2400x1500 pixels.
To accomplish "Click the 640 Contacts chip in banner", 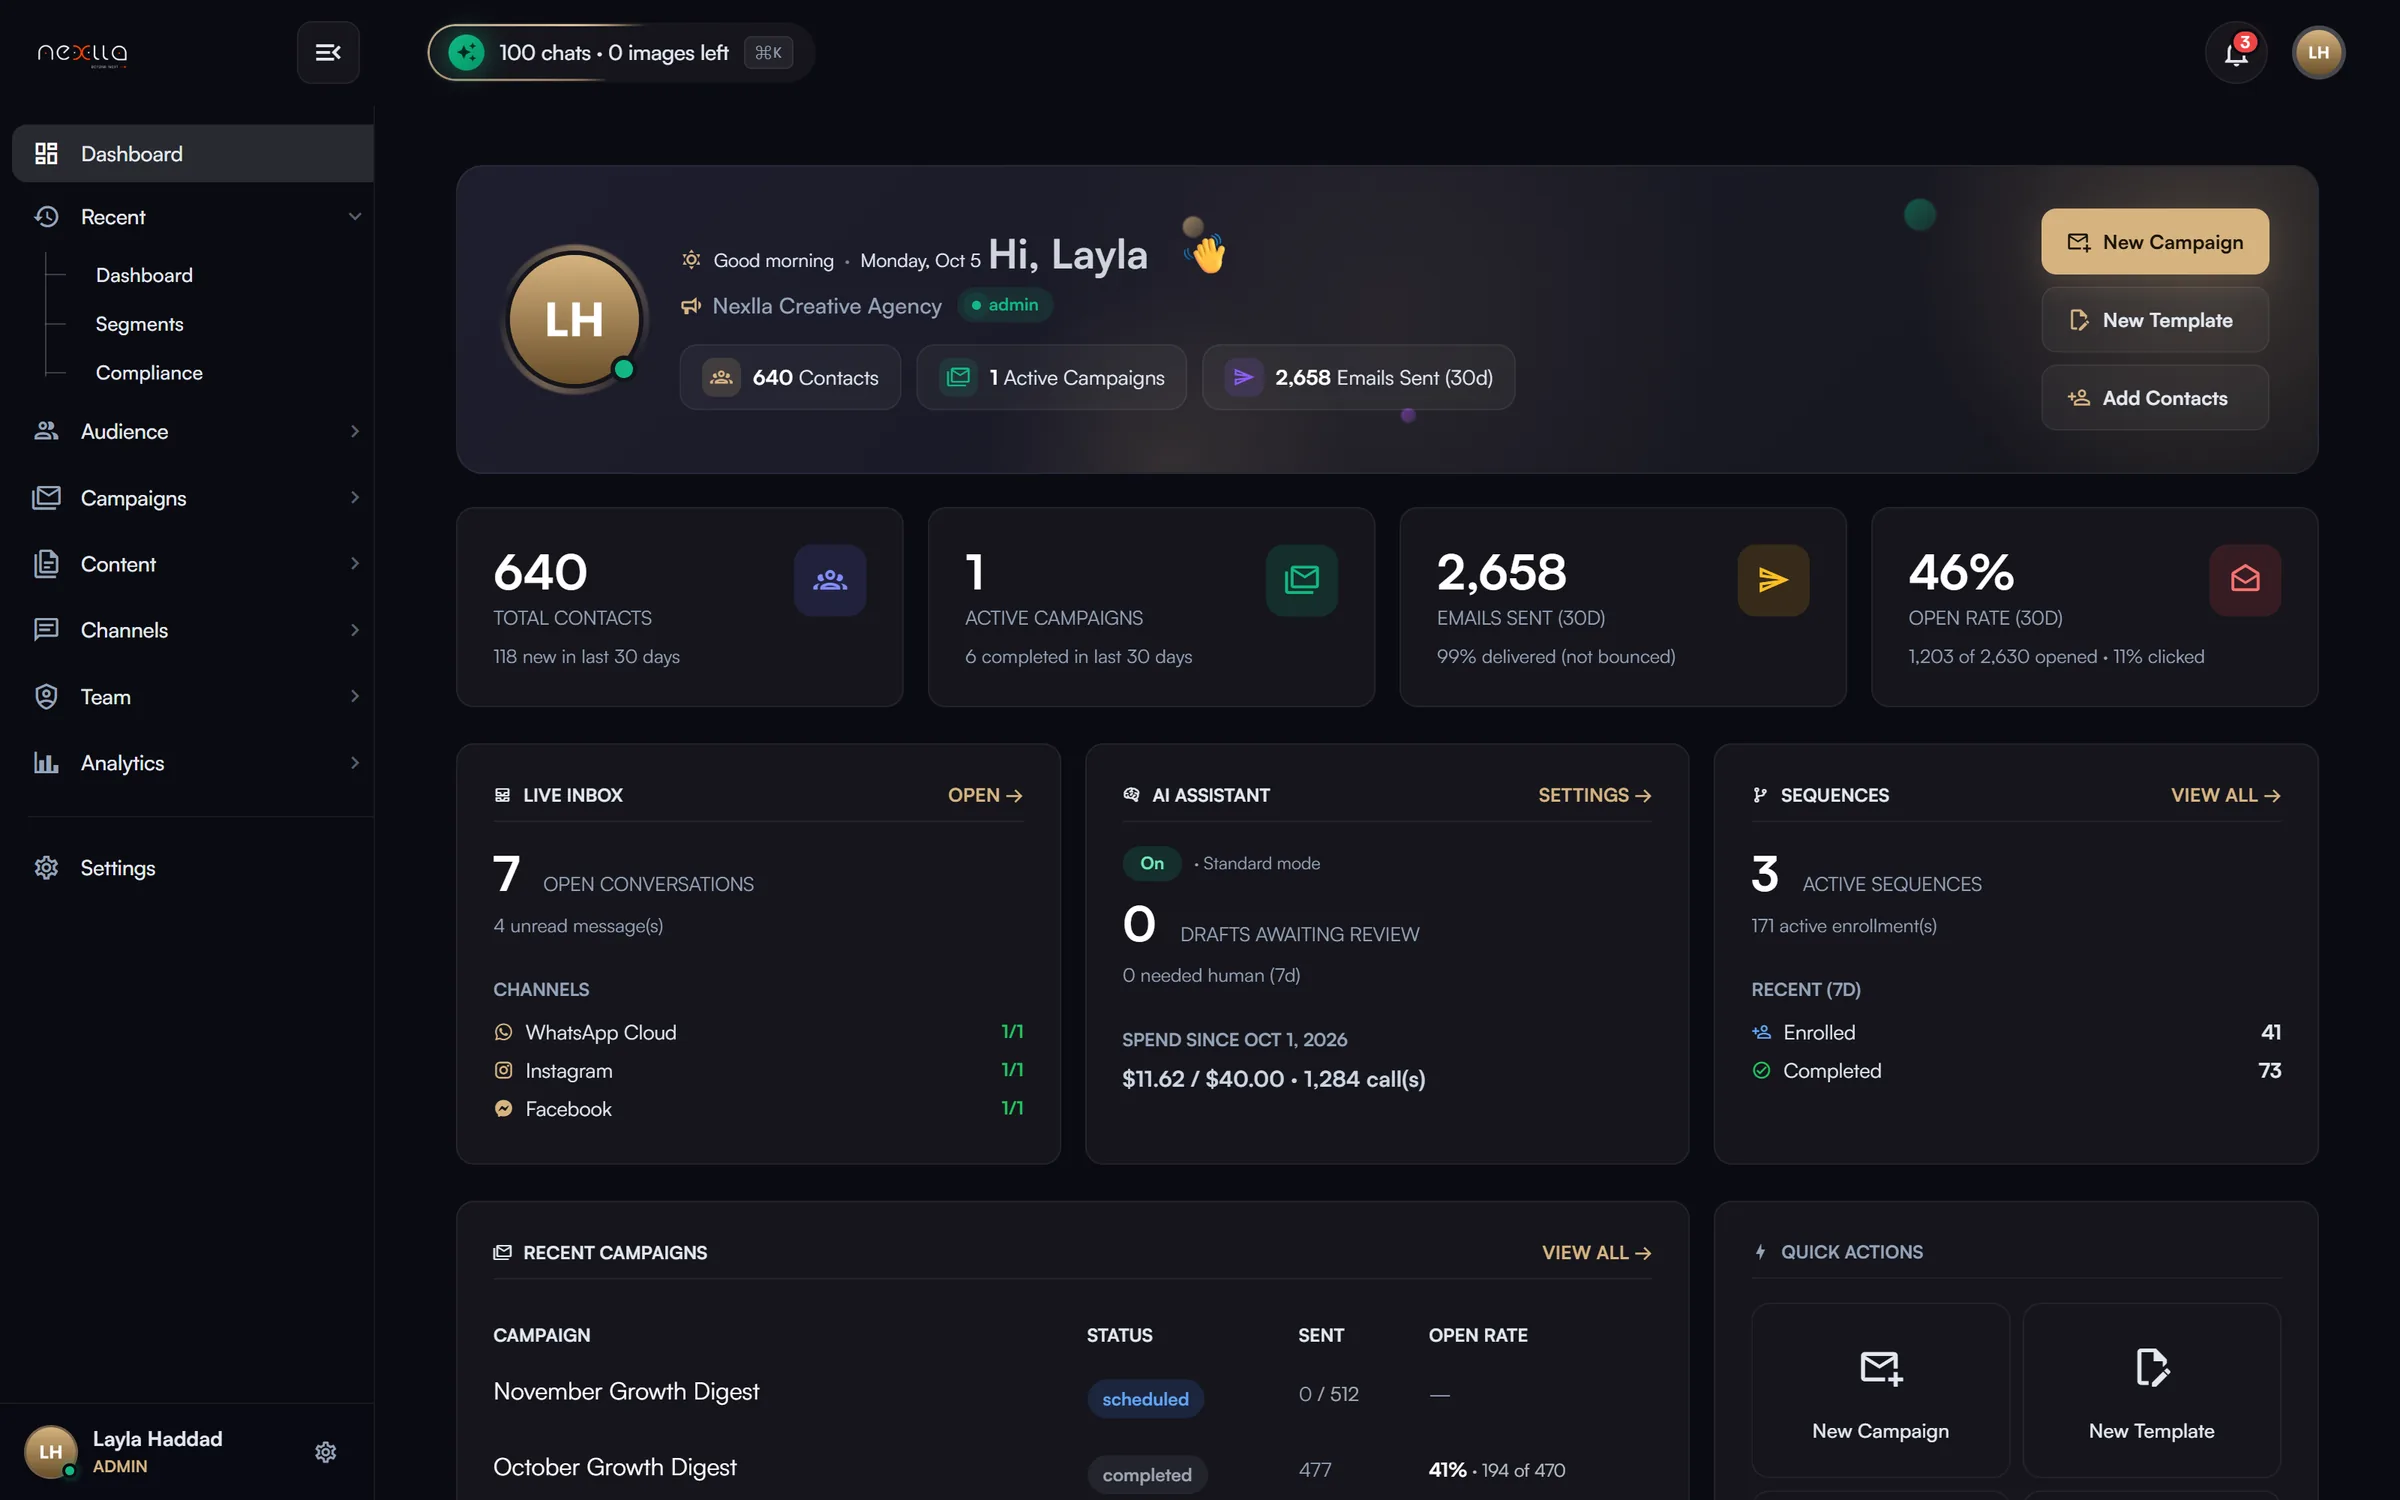I will click(790, 377).
